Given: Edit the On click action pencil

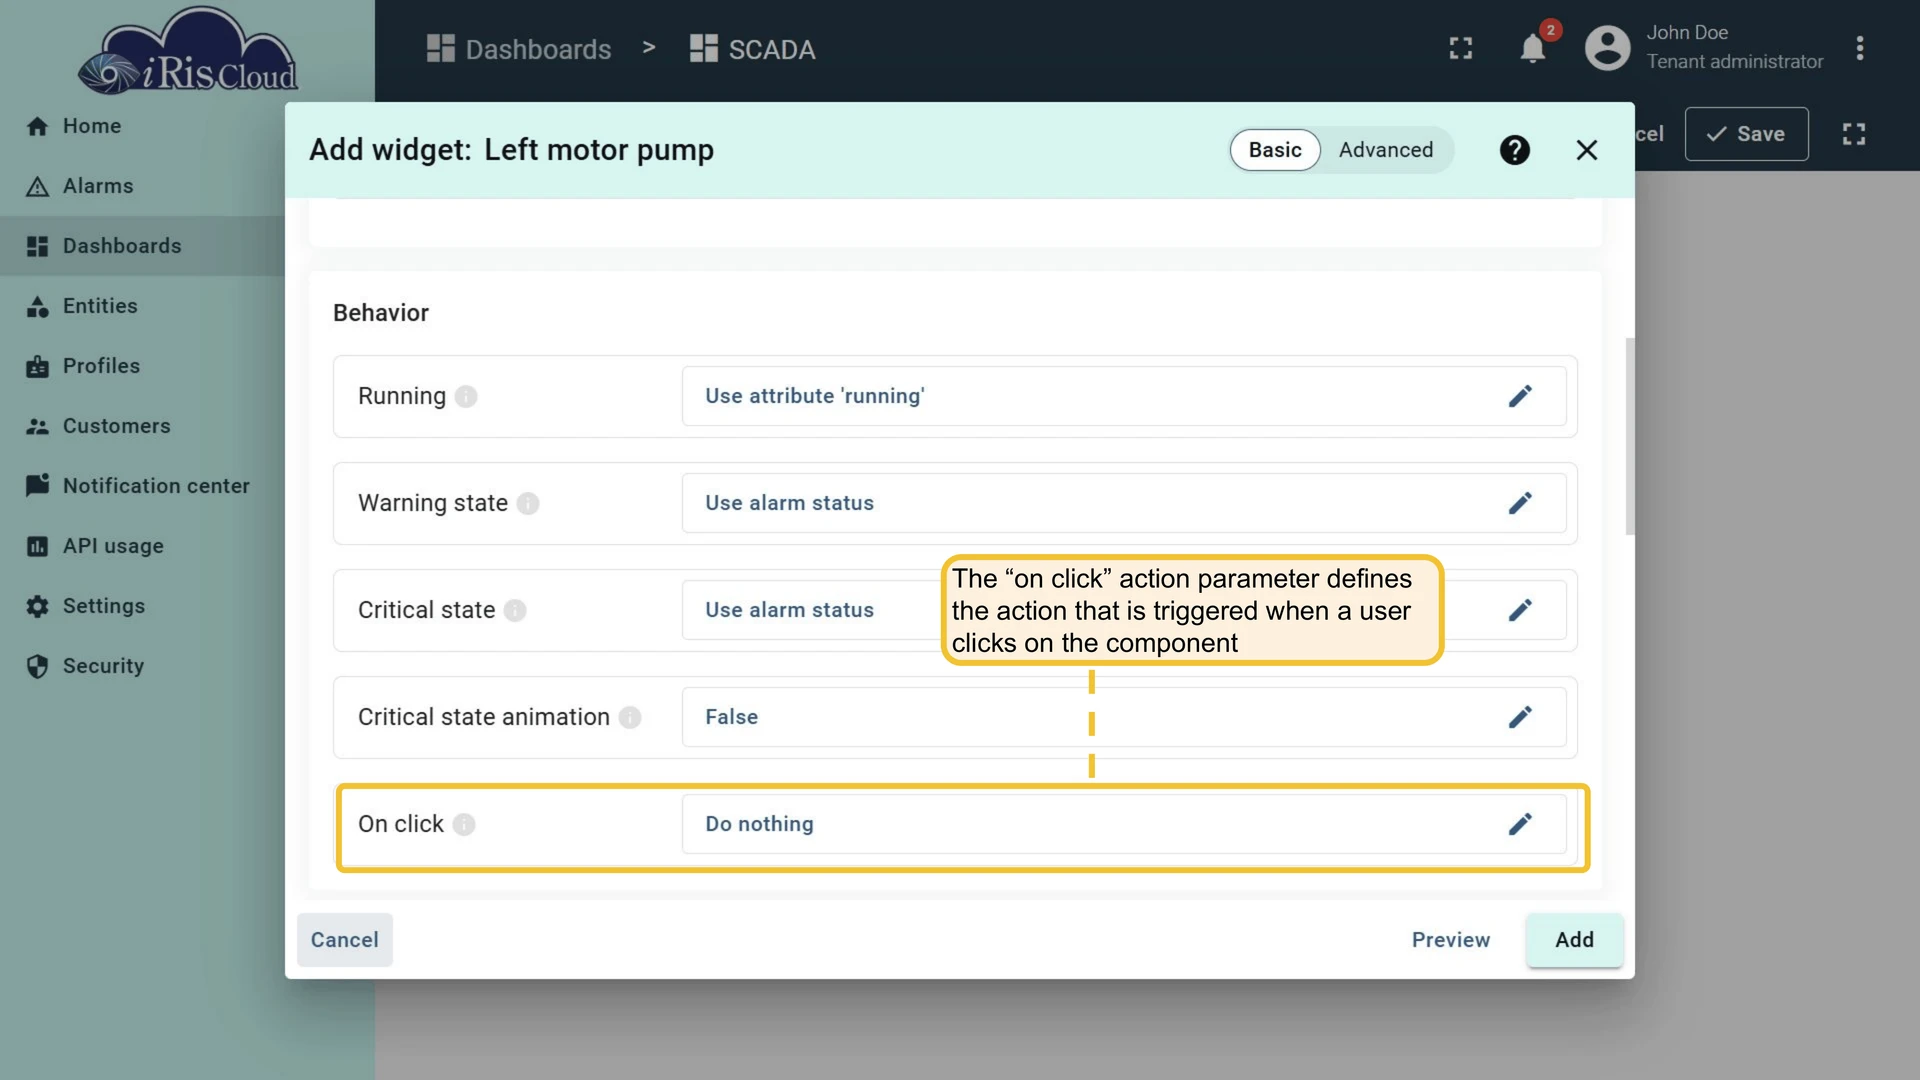Looking at the screenshot, I should click(x=1520, y=824).
